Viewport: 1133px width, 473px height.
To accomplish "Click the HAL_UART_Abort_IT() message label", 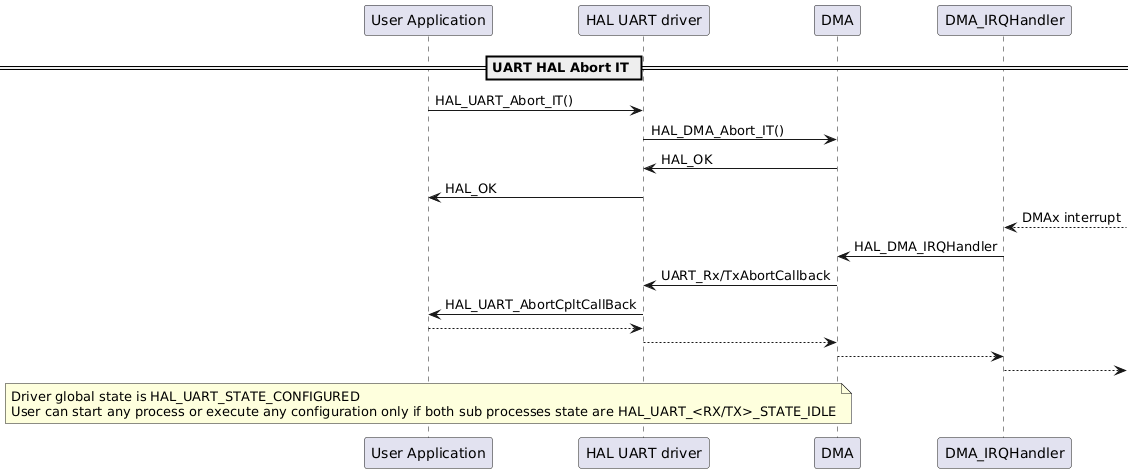I will pyautogui.click(x=504, y=100).
